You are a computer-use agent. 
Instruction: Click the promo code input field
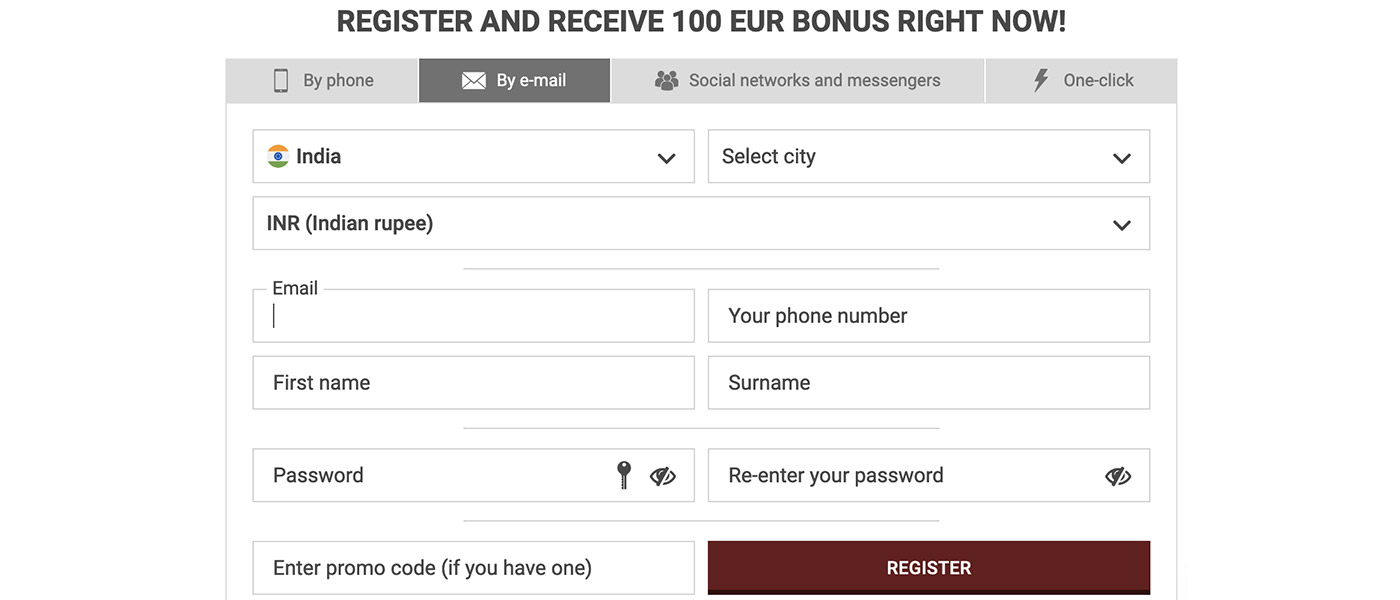[x=472, y=567]
